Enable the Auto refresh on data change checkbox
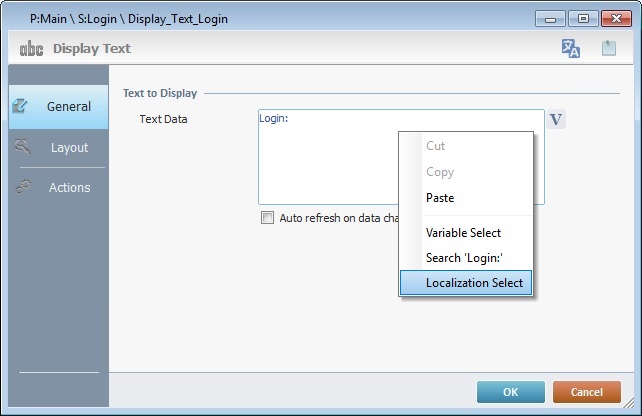 pos(267,217)
